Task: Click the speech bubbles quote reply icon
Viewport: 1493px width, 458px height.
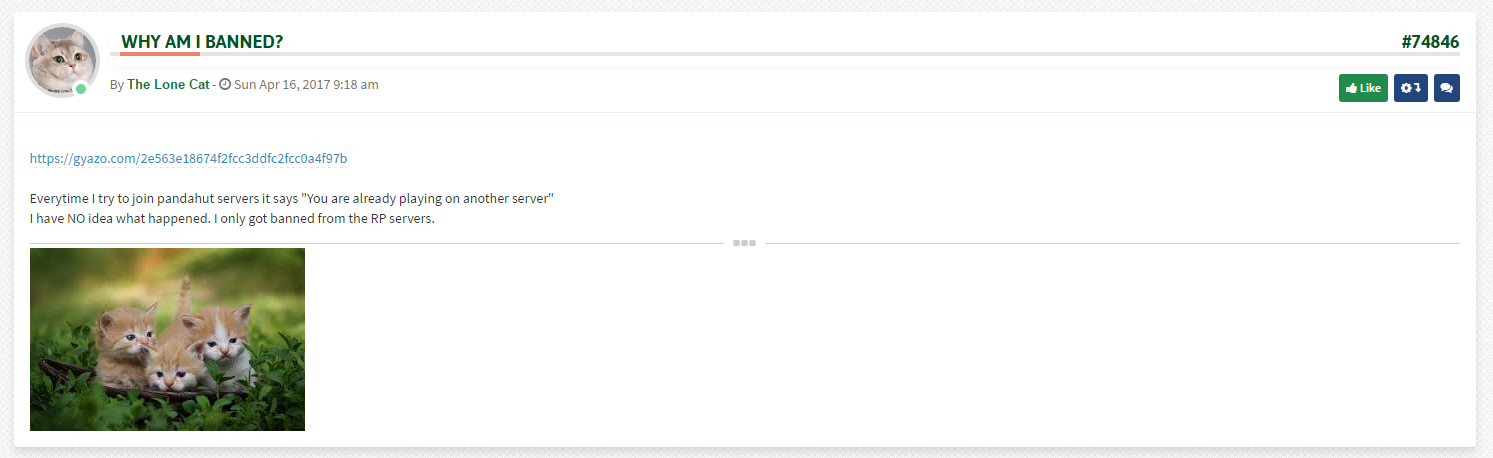Action: pyautogui.click(x=1446, y=88)
